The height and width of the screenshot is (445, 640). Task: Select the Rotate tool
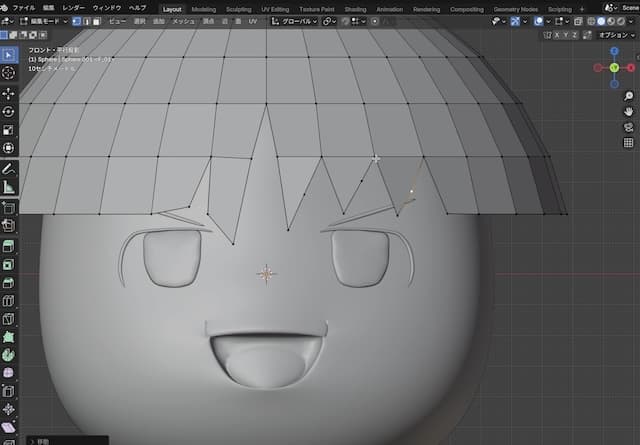click(9, 111)
